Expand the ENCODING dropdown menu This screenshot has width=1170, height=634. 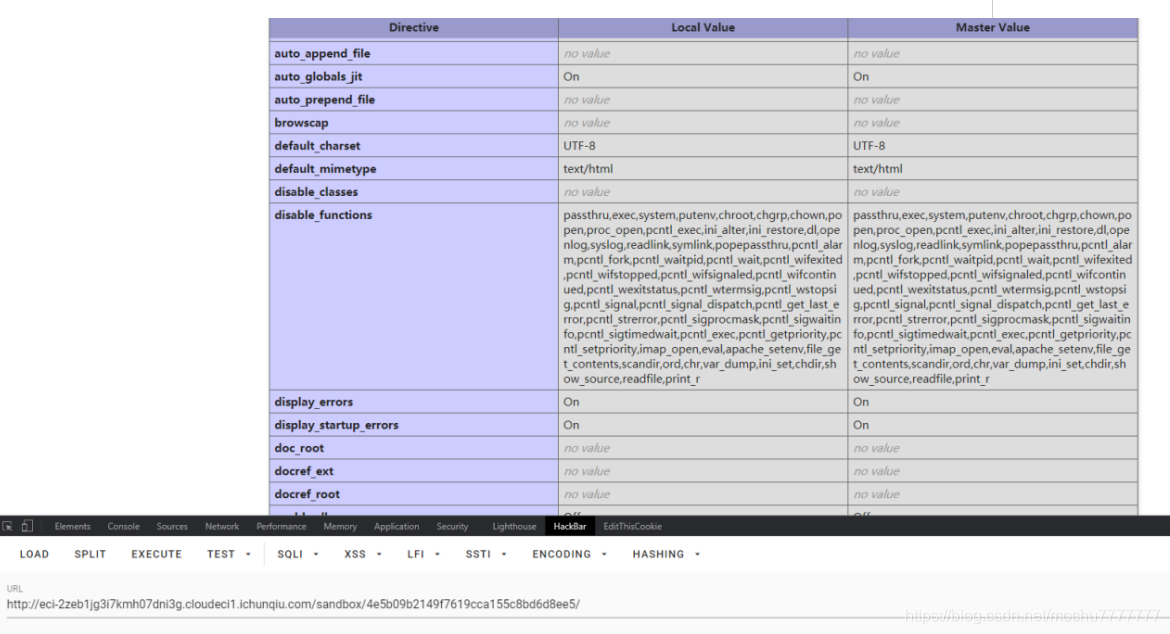pos(569,554)
